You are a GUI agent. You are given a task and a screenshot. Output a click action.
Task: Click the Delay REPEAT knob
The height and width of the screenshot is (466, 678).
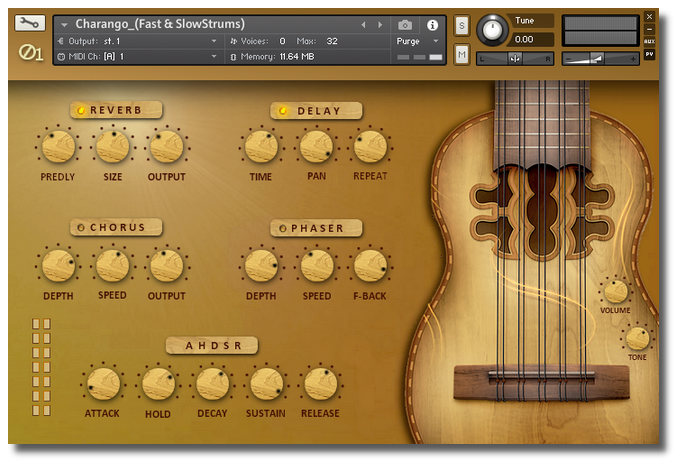point(370,147)
